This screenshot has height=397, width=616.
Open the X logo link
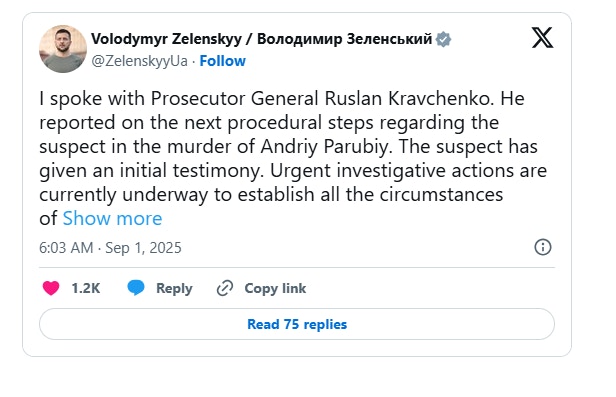pos(543,38)
